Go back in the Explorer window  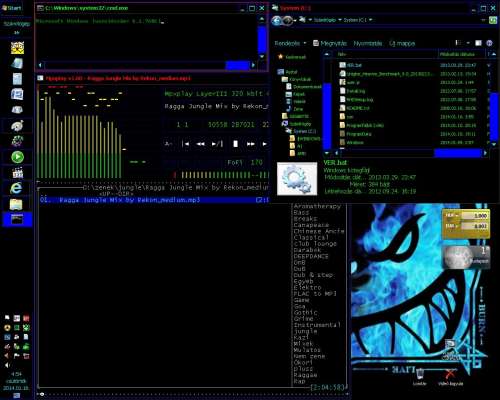[x=276, y=21]
